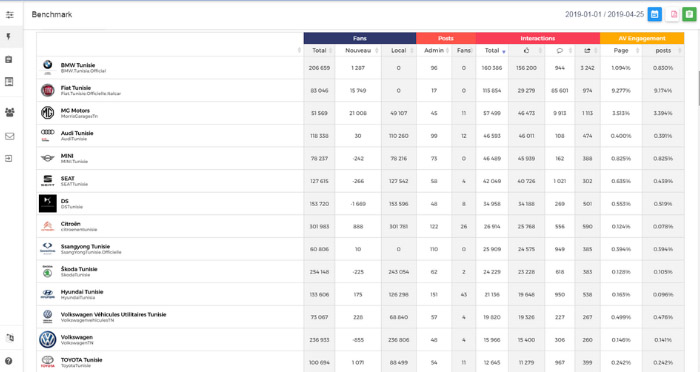Open the filter settings sliders icon

[x=9, y=15]
